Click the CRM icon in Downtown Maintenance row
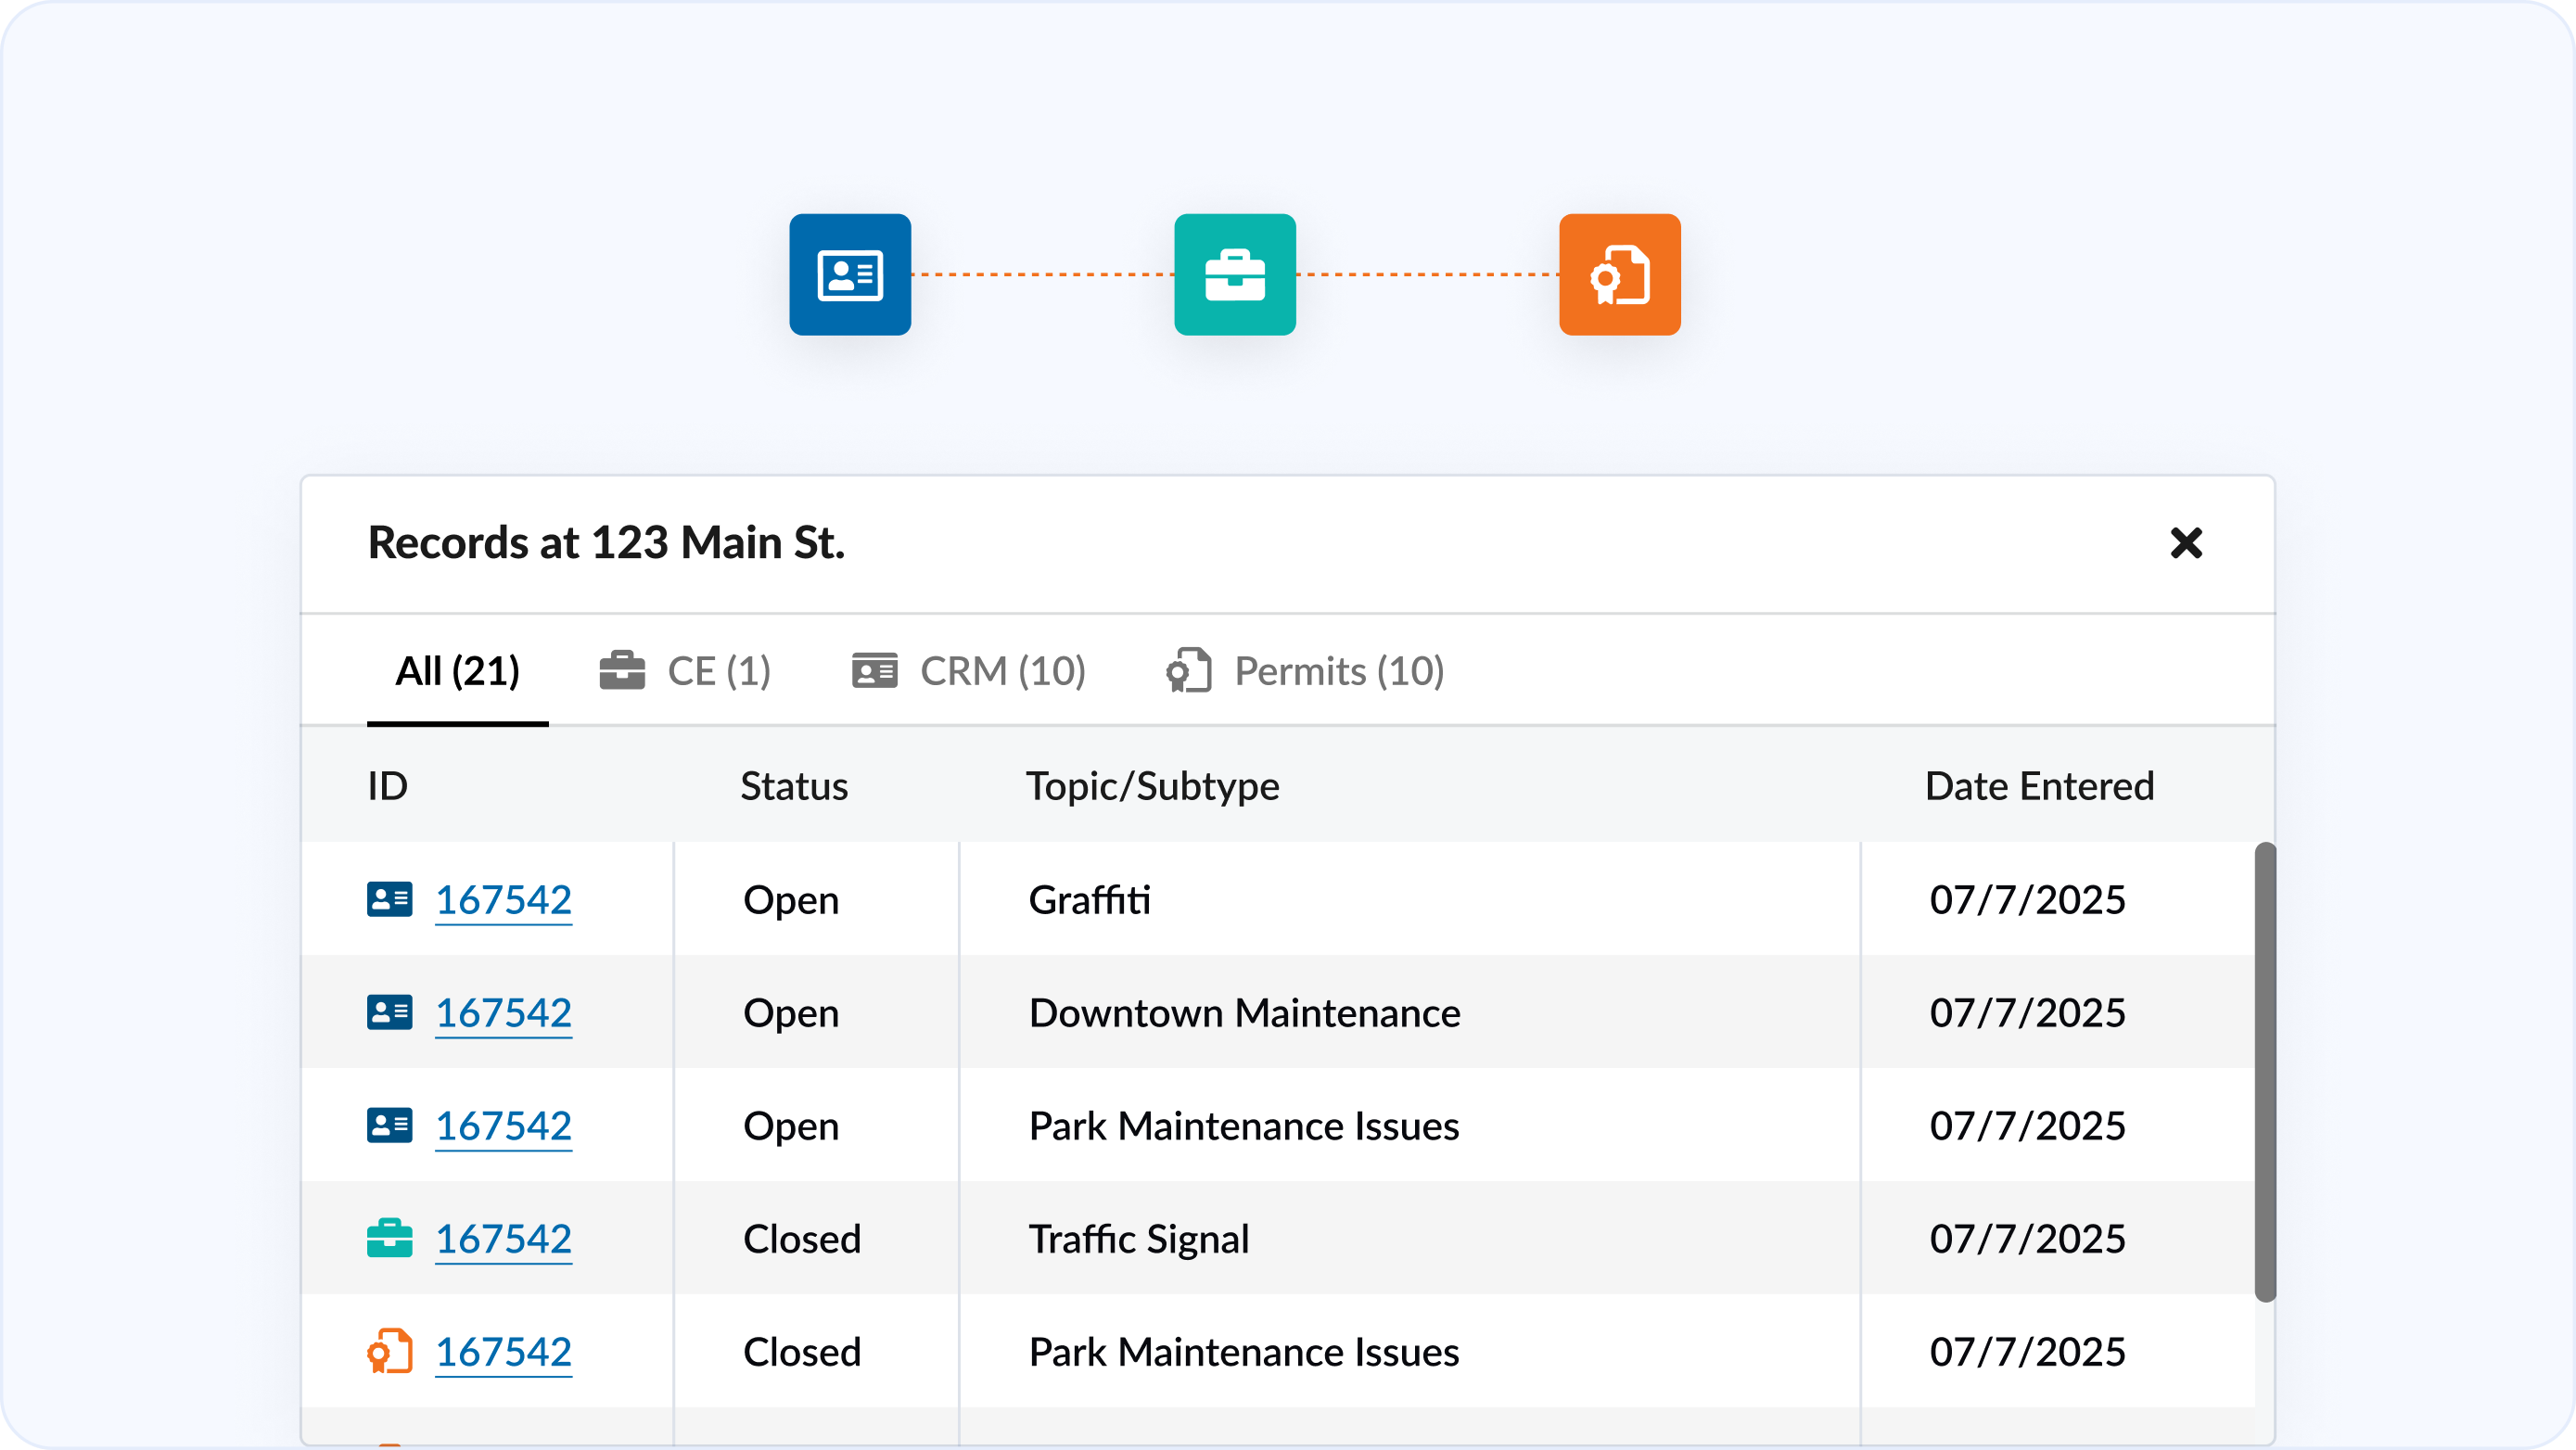 389,1012
